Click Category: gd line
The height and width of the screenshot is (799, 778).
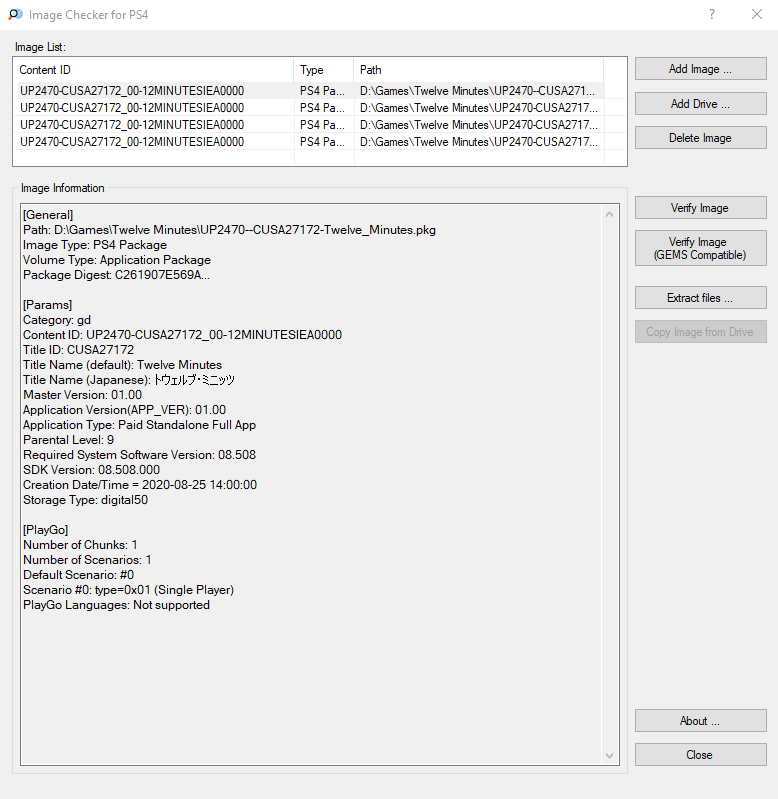click(57, 320)
